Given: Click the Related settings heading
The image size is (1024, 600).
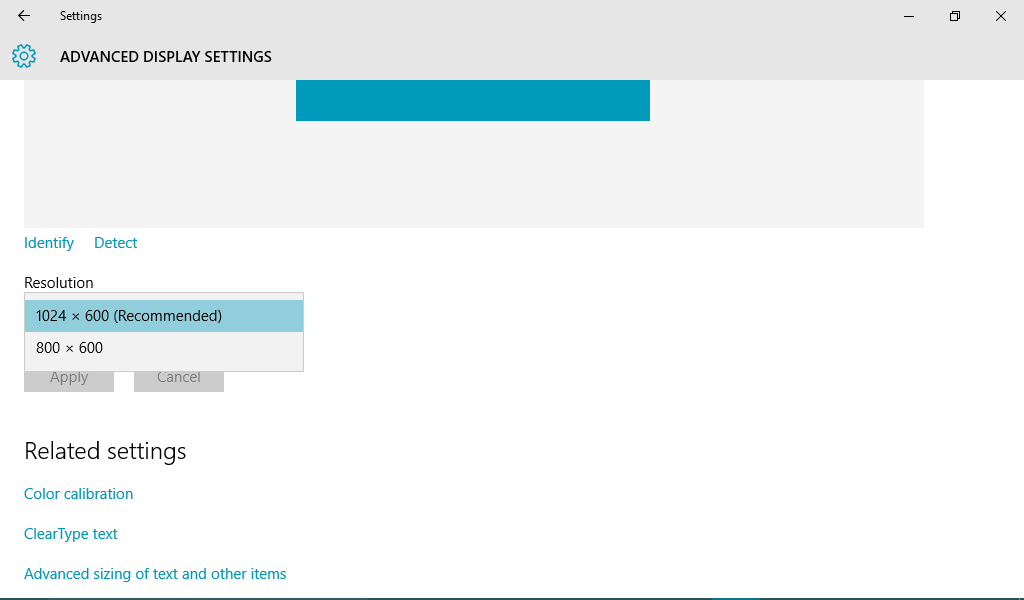Looking at the screenshot, I should pos(105,451).
